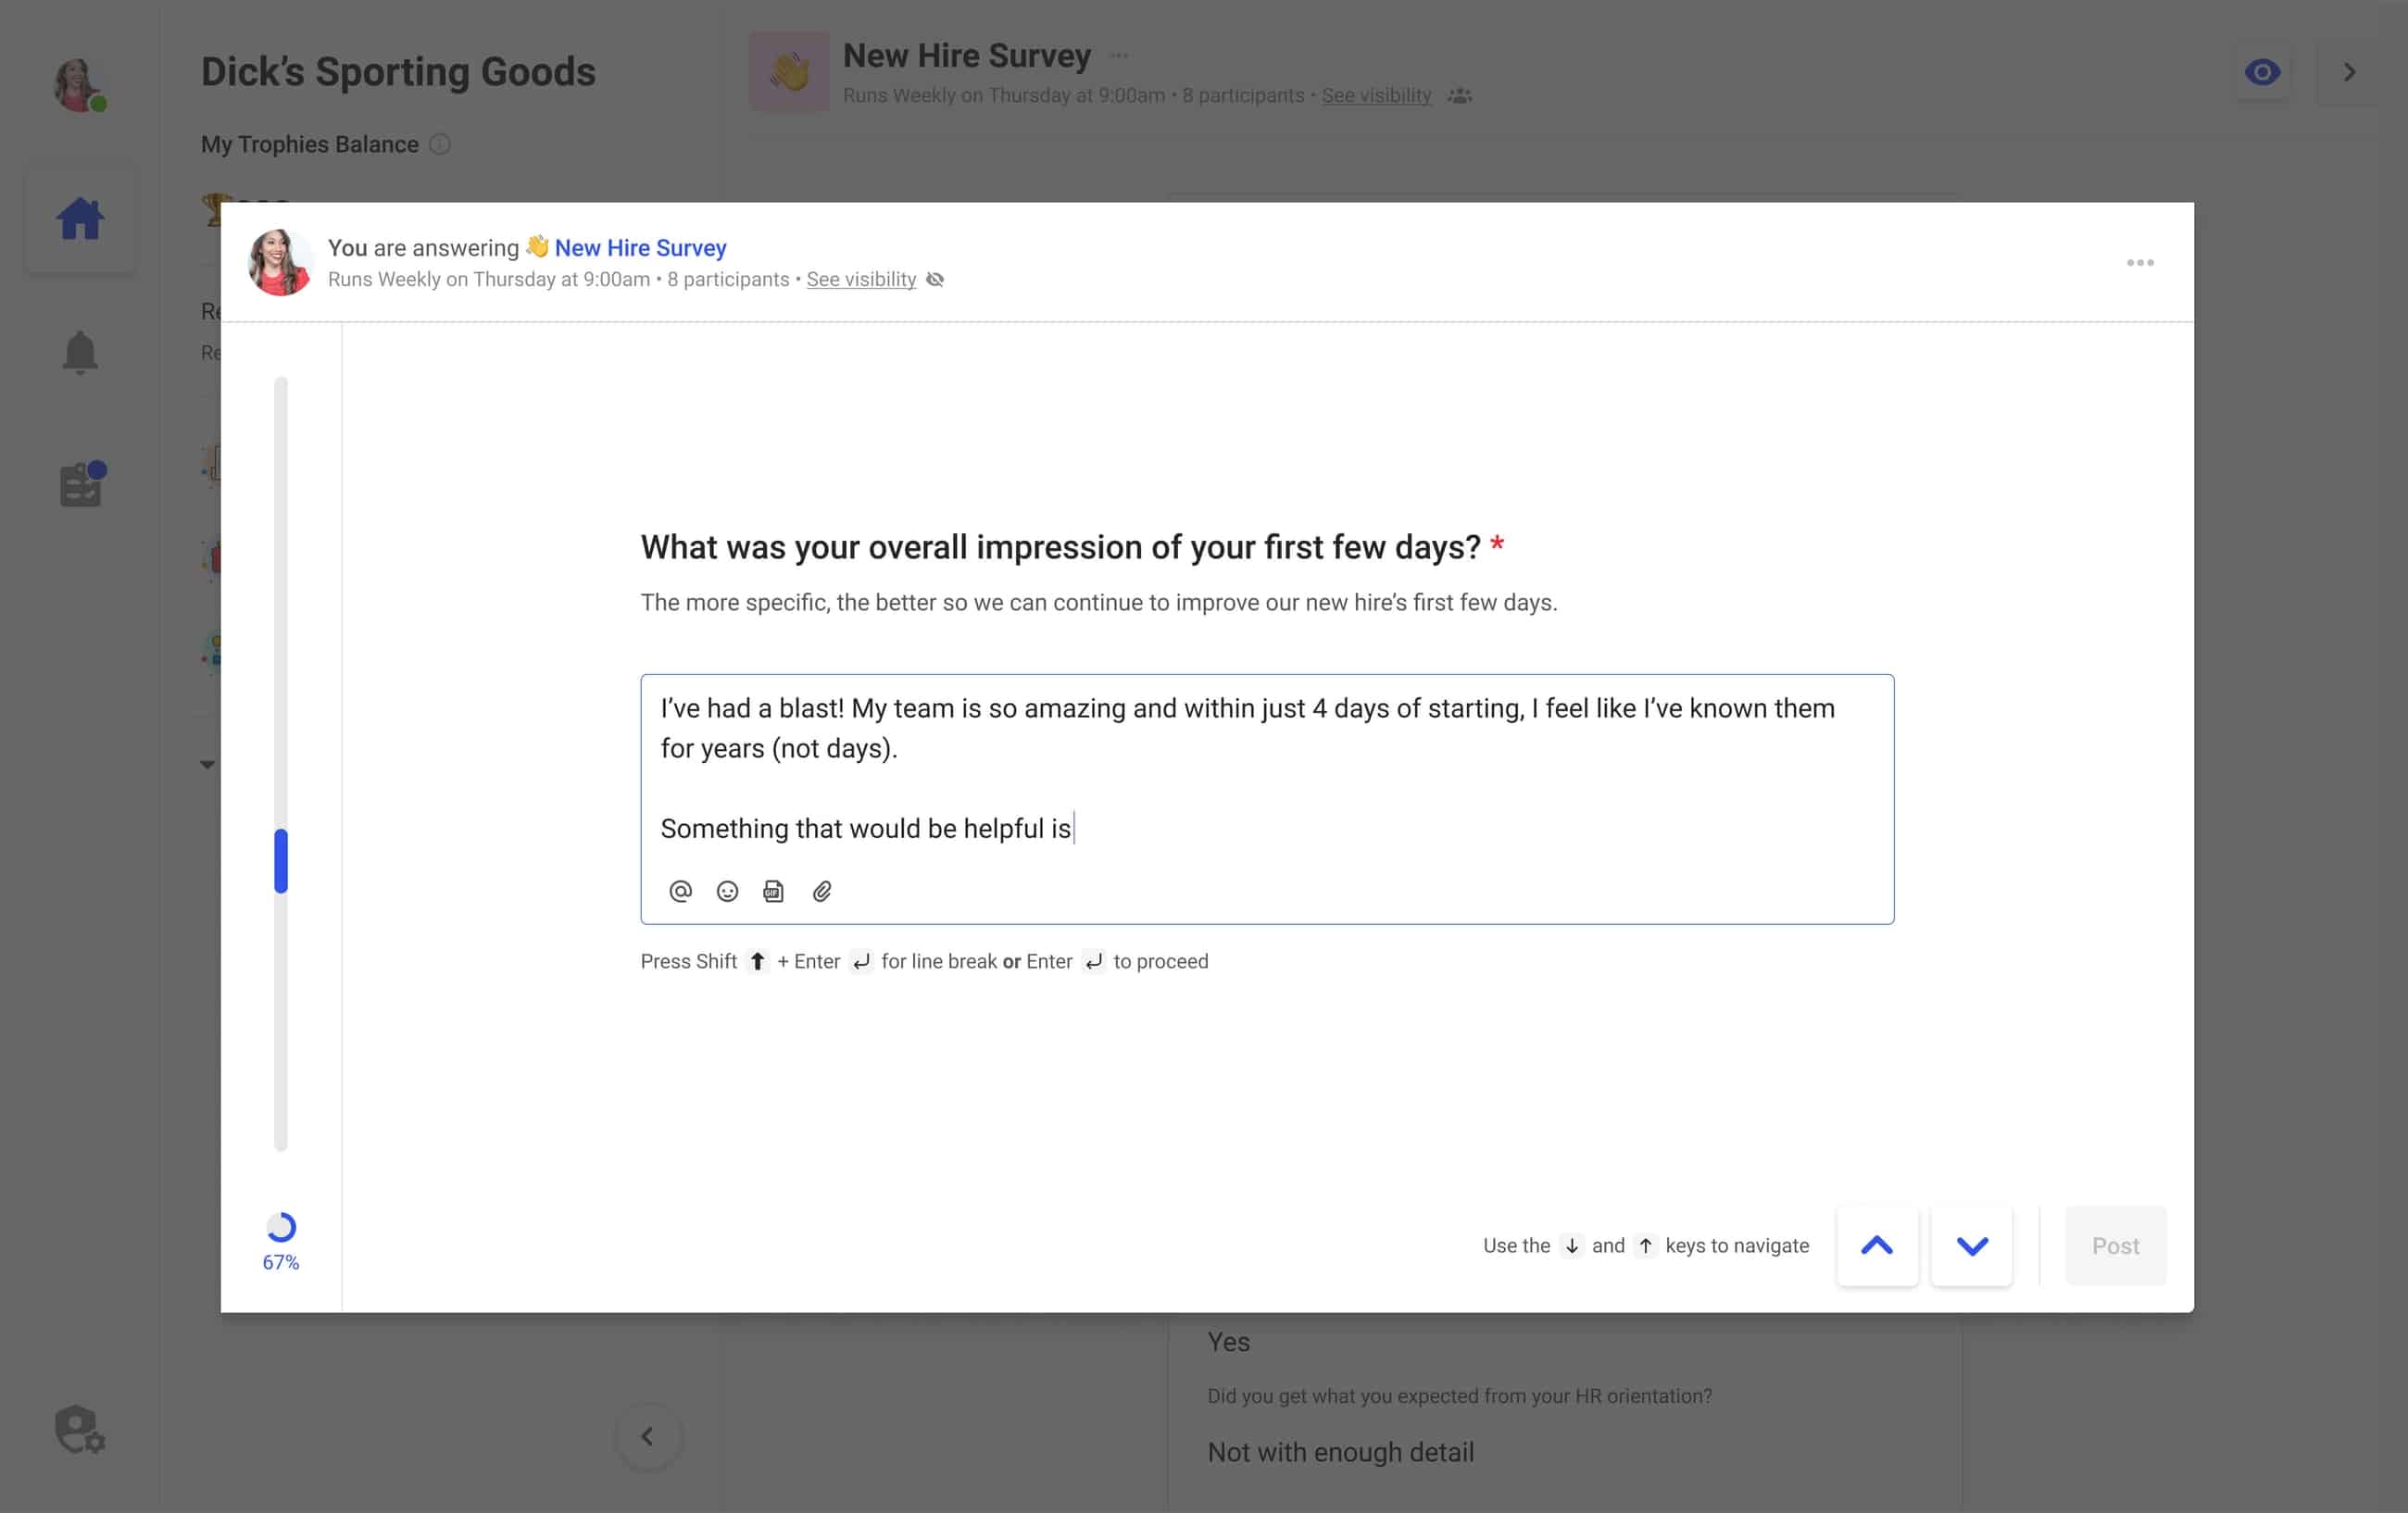
Task: Open the @ mention picker in the answer box
Action: click(681, 891)
